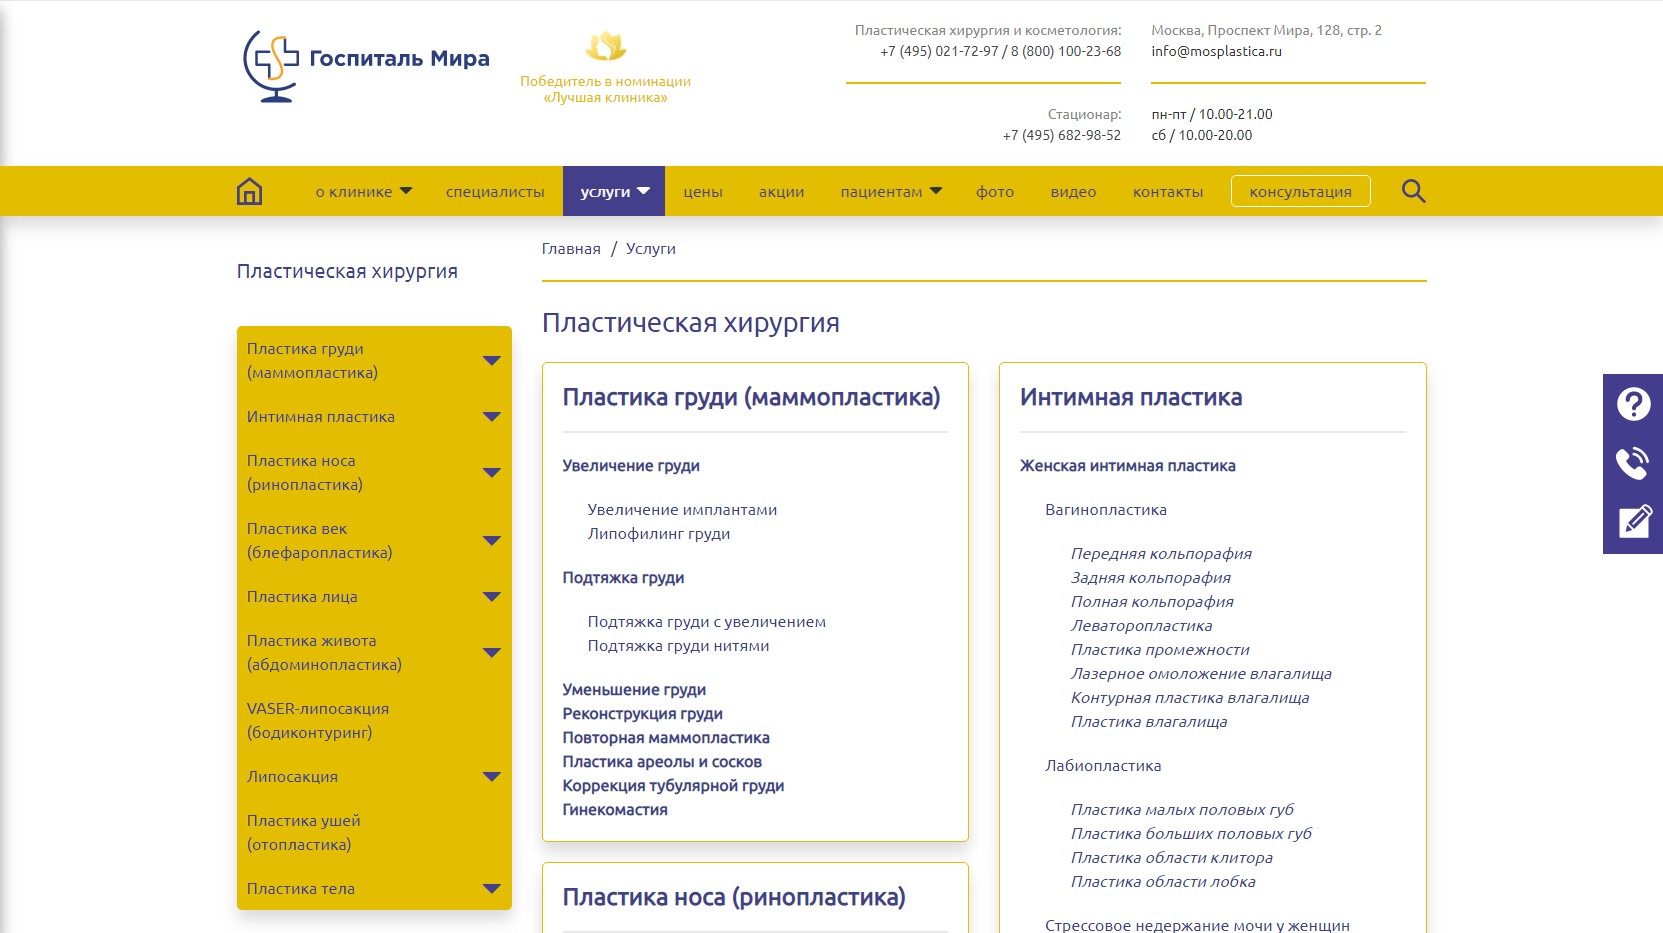
Task: Click the phone callback icon
Action: pos(1633,463)
